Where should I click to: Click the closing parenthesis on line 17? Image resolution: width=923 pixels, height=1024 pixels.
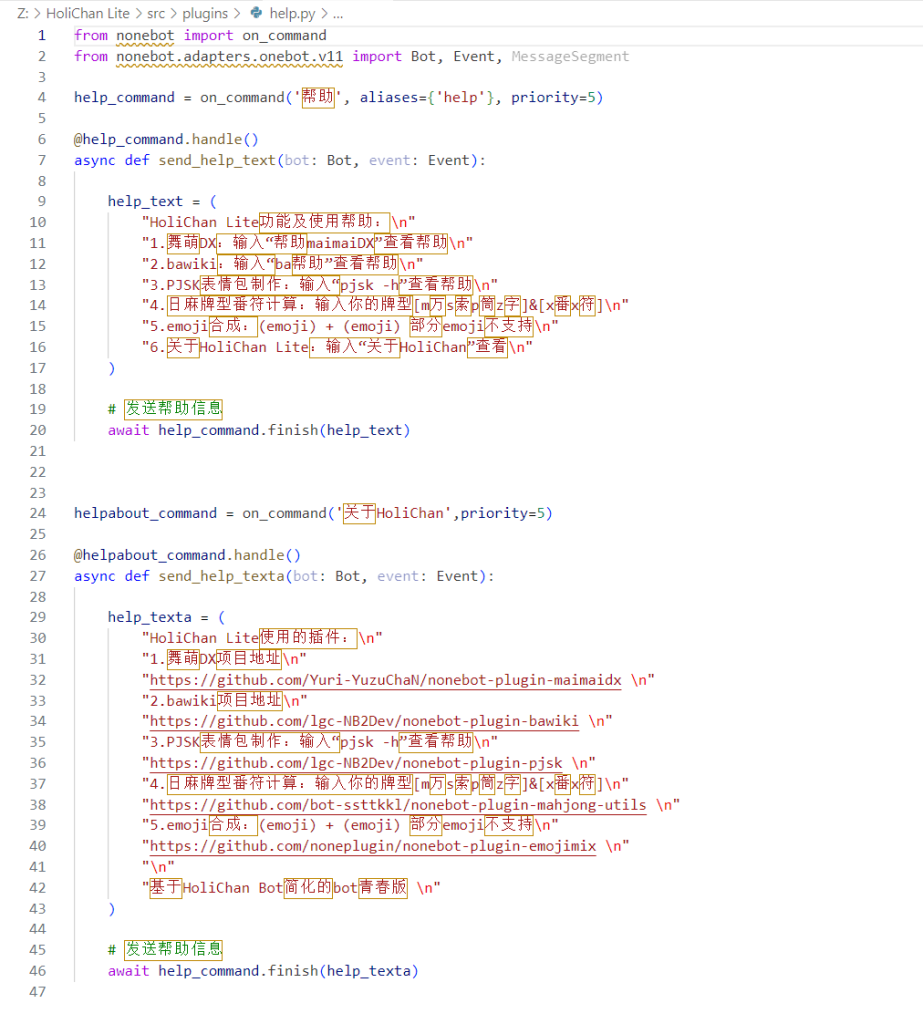coord(112,368)
